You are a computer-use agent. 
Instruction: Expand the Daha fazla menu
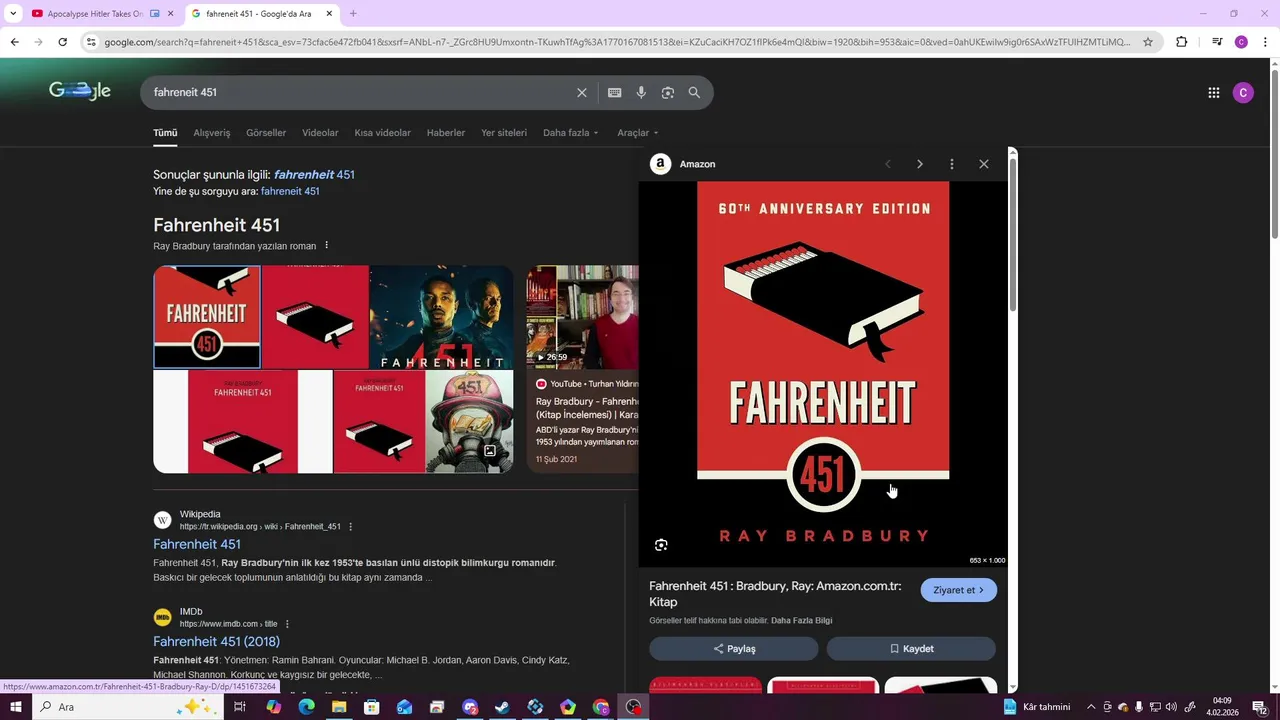pos(571,133)
